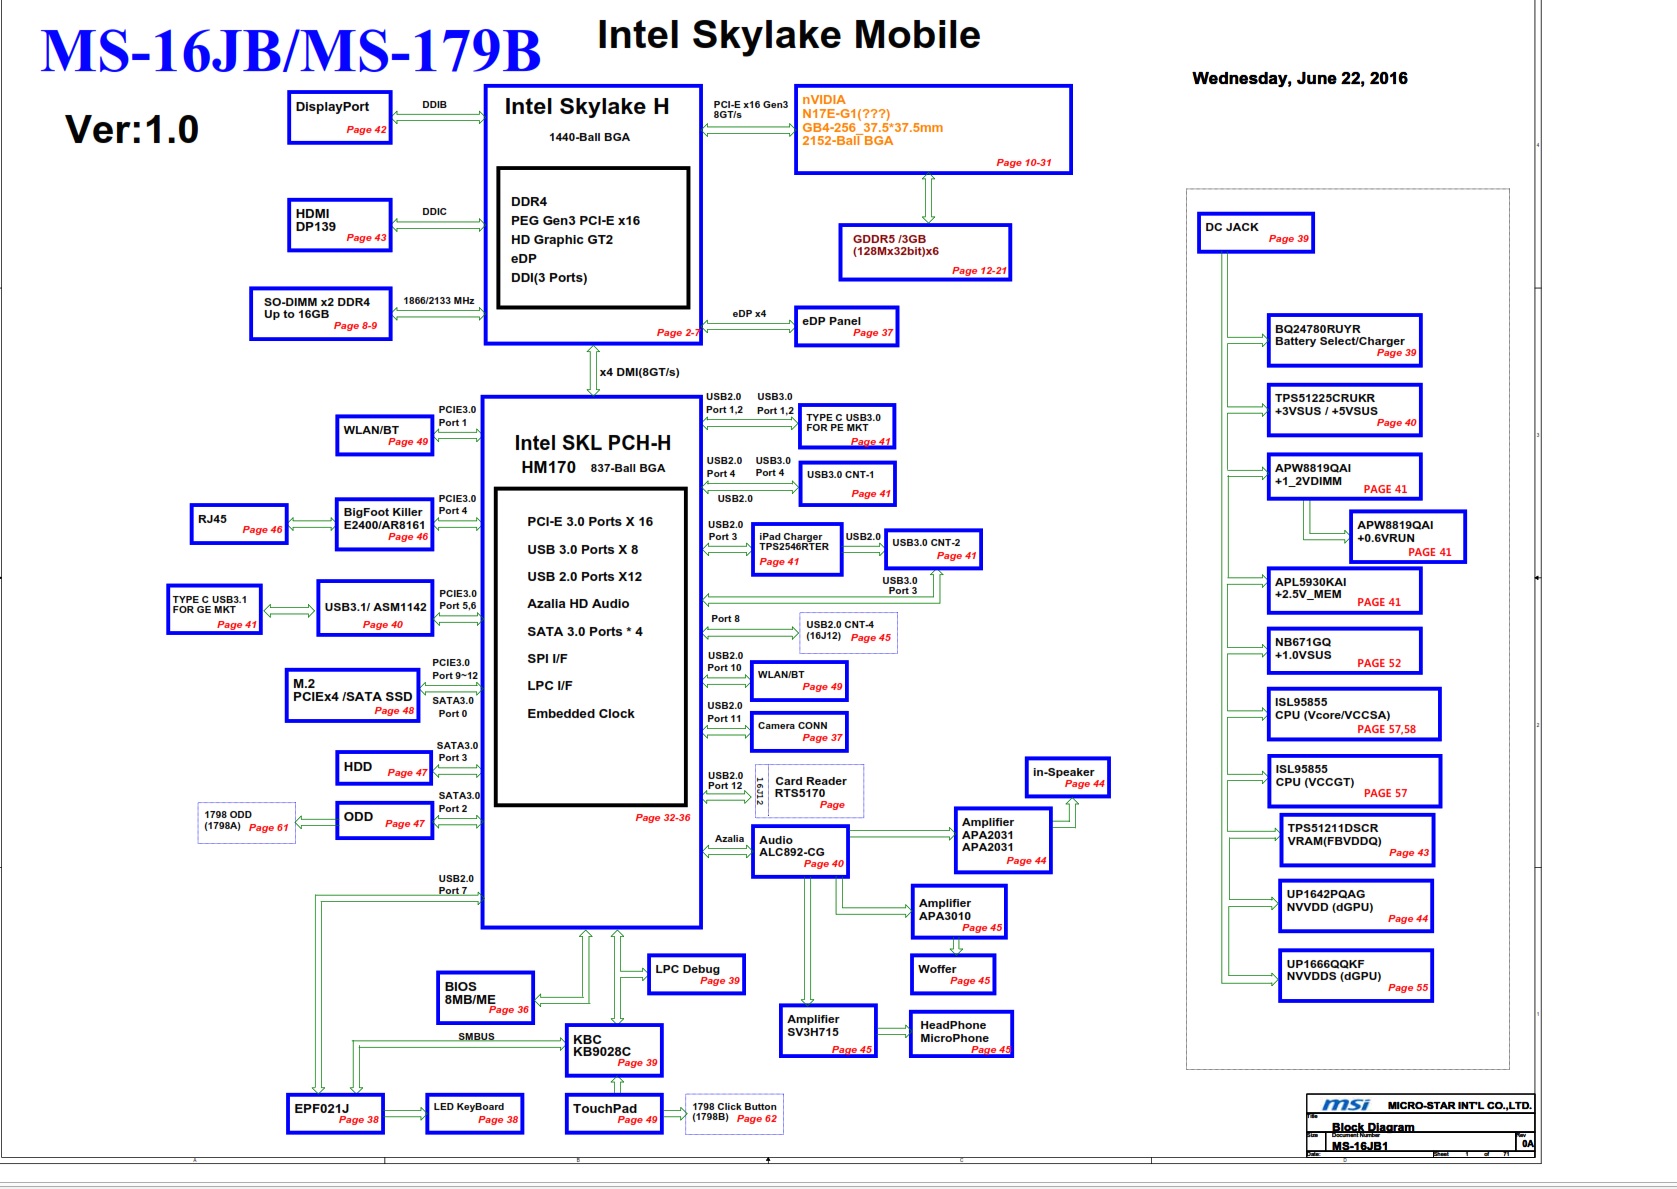Click the UP1666QQKF NVVDDS (dGPU) block
This screenshot has width=1677, height=1189.
[x=1356, y=975]
